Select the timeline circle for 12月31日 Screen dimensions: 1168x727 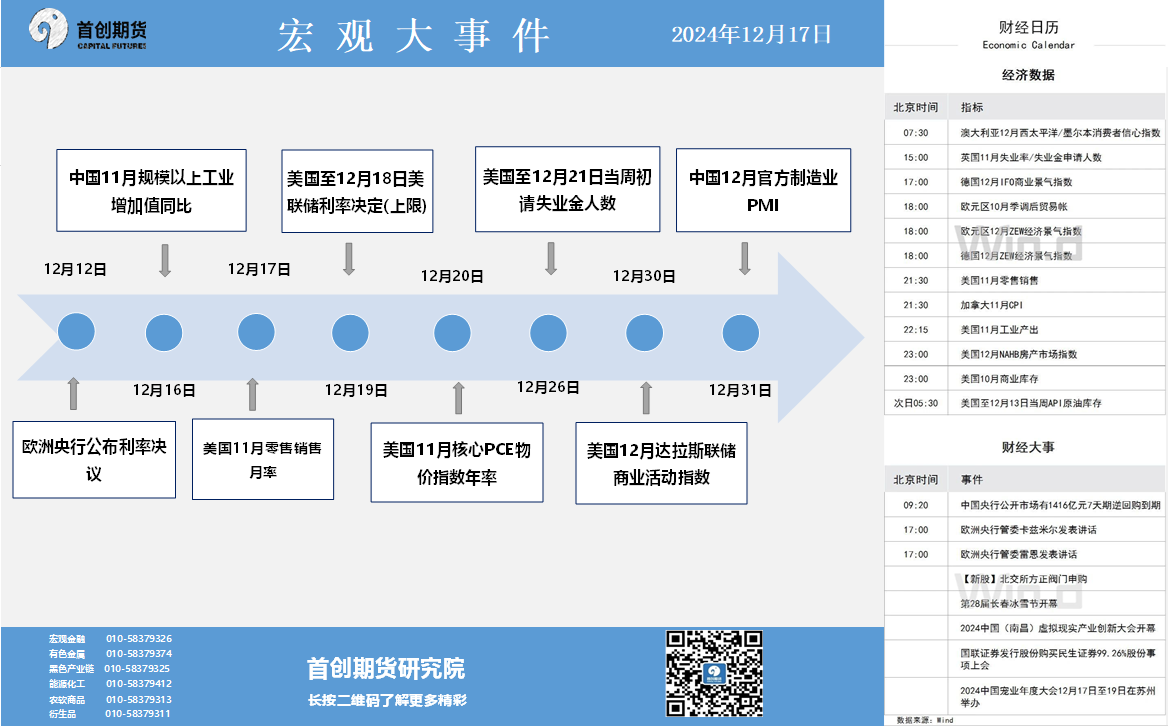click(740, 332)
